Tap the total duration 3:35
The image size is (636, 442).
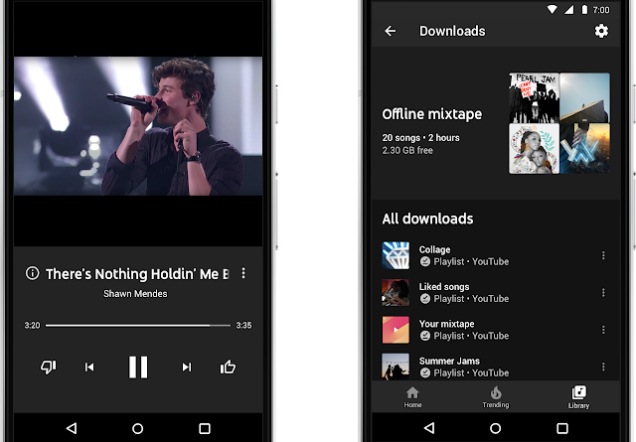pos(244,325)
